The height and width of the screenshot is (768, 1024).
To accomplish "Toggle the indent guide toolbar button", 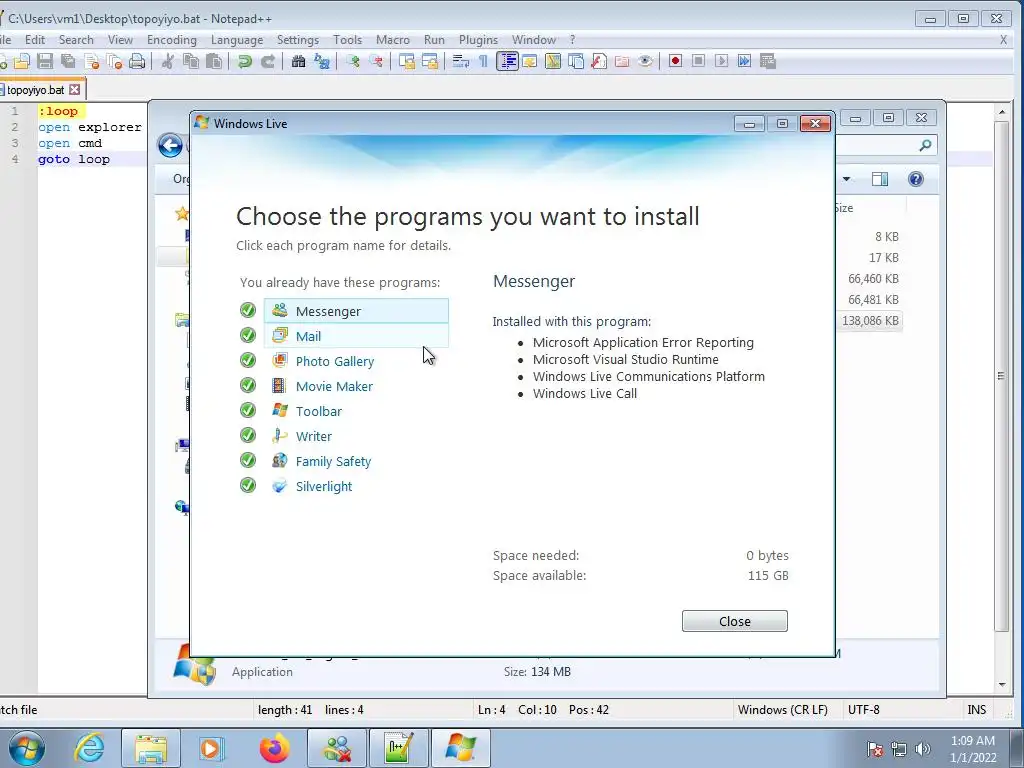I will coord(507,61).
